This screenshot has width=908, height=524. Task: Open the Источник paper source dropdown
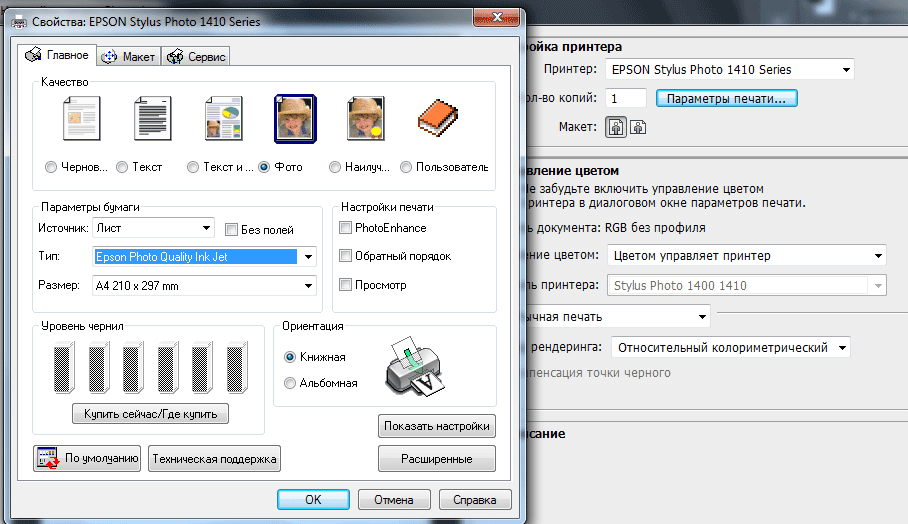(153, 228)
